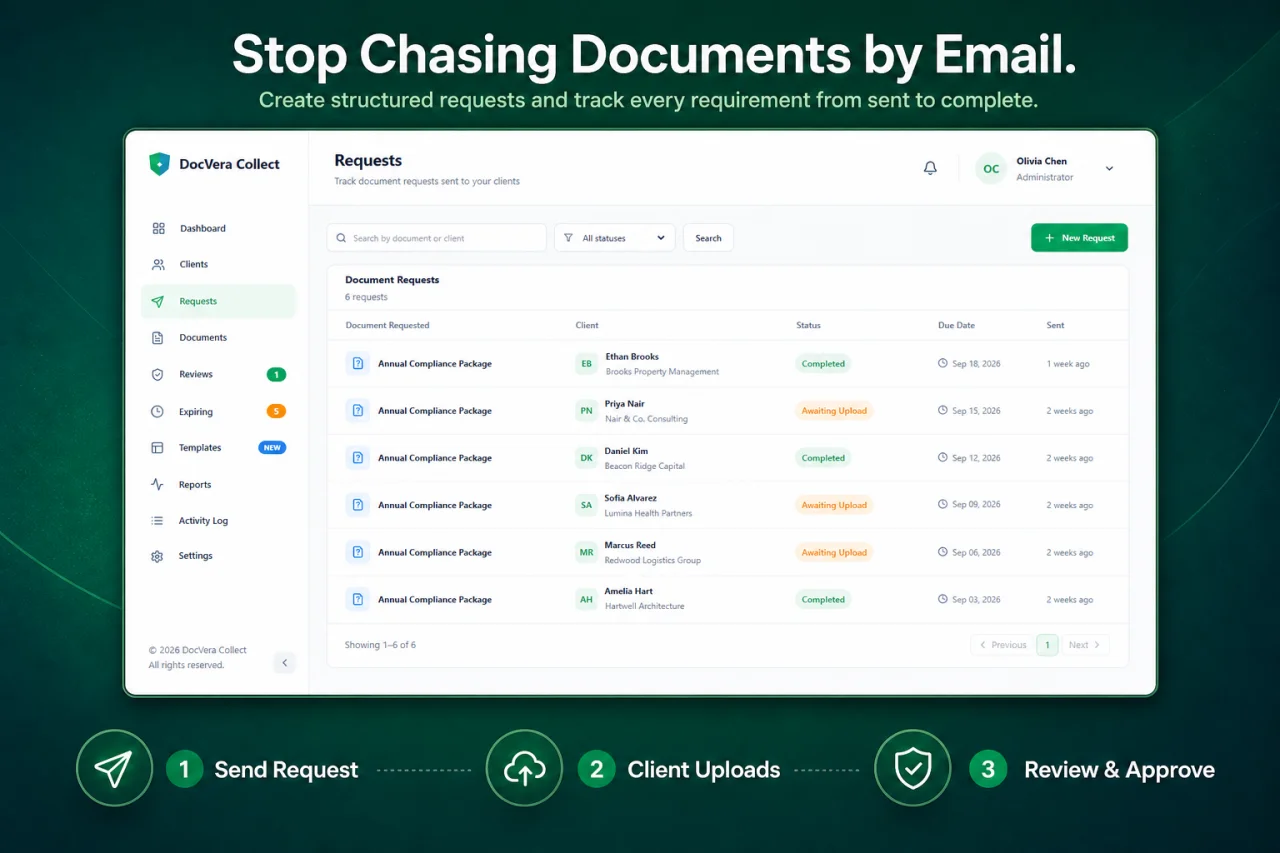Click the document icon in Daniel Kim row
Viewport: 1280px width, 853px height.
click(x=357, y=457)
